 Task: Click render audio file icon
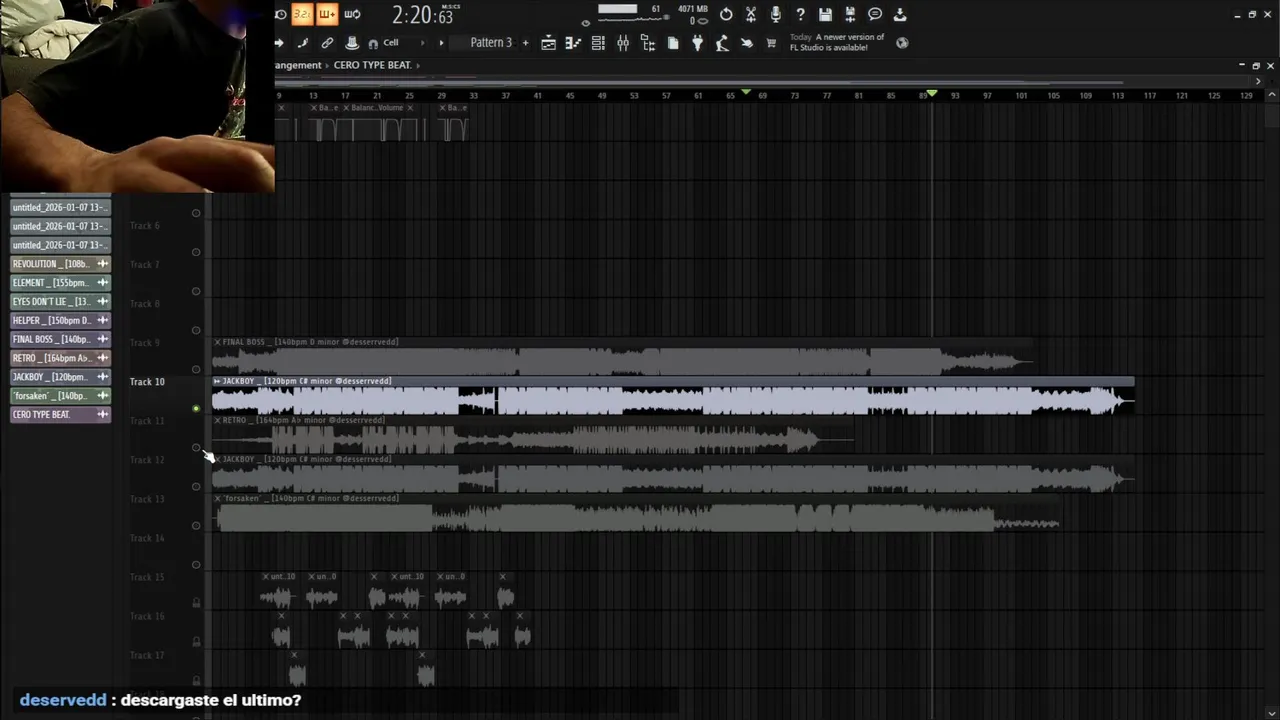pos(850,14)
